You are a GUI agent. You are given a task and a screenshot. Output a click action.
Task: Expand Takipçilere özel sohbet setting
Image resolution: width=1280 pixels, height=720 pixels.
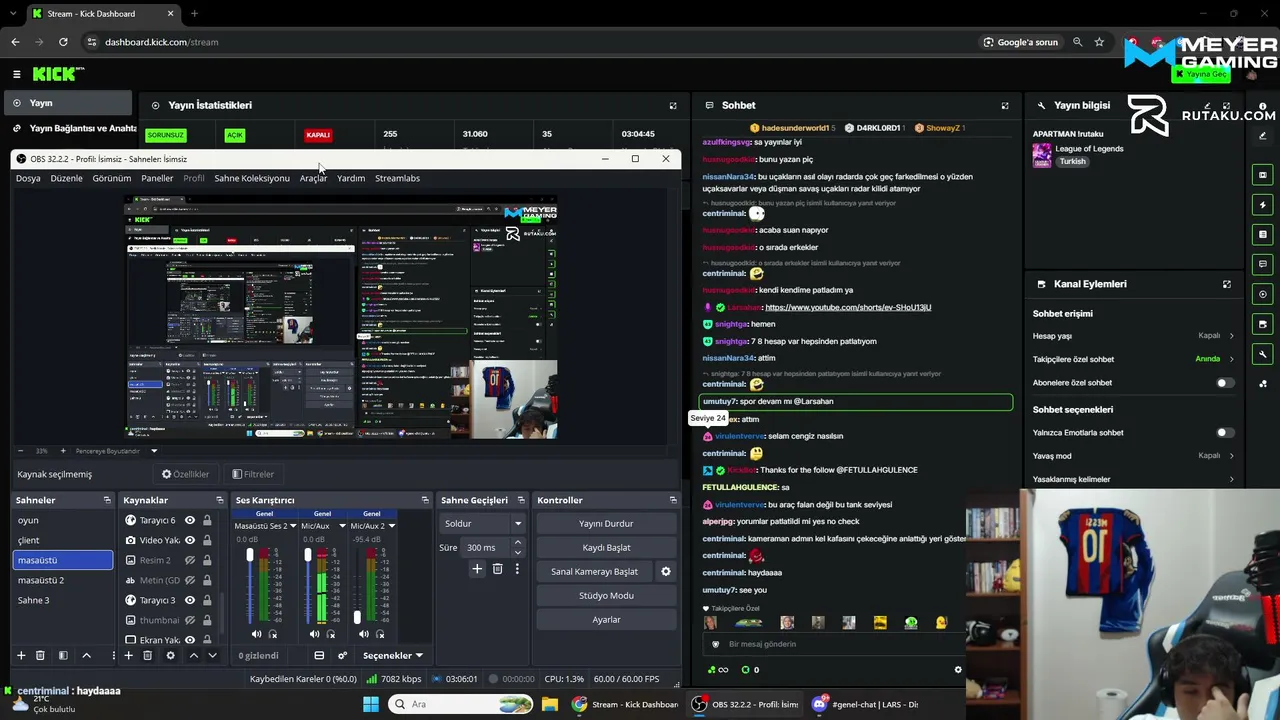coord(1134,359)
